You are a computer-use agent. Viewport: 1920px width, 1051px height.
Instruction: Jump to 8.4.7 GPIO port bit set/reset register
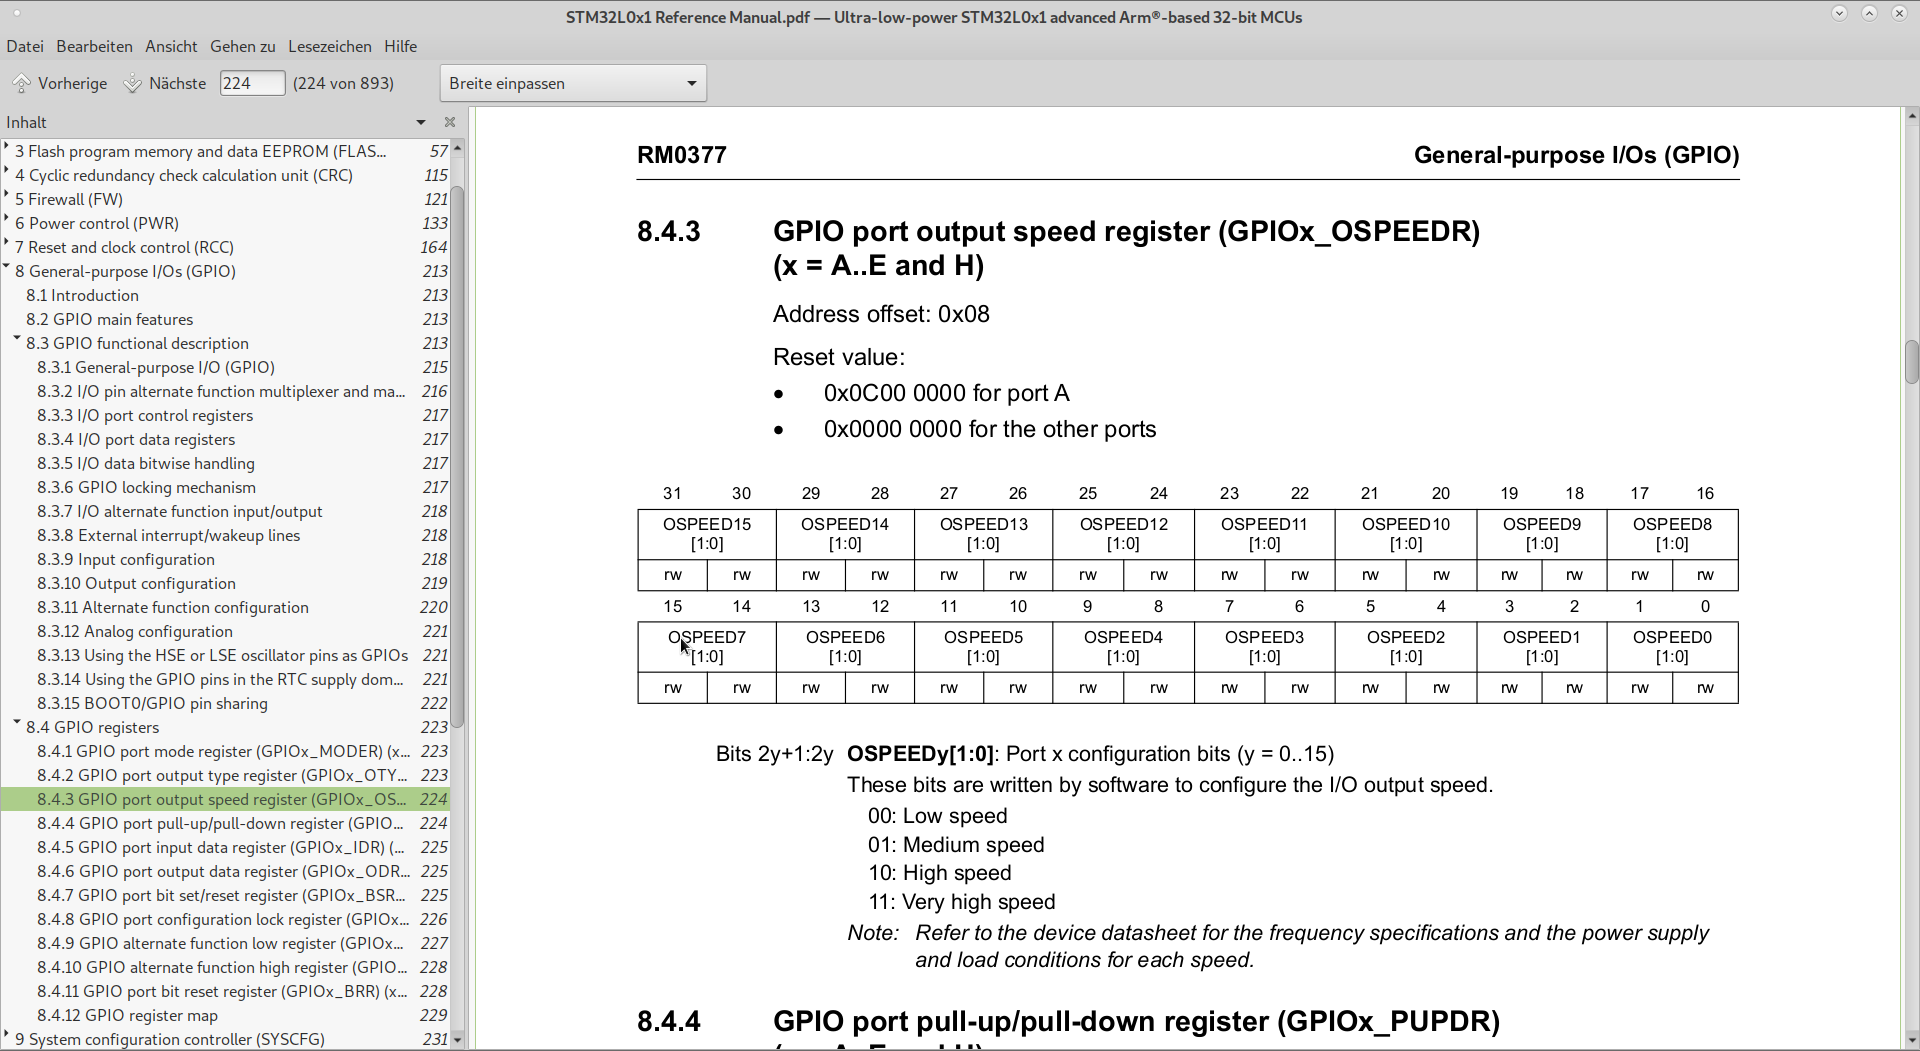click(x=225, y=895)
